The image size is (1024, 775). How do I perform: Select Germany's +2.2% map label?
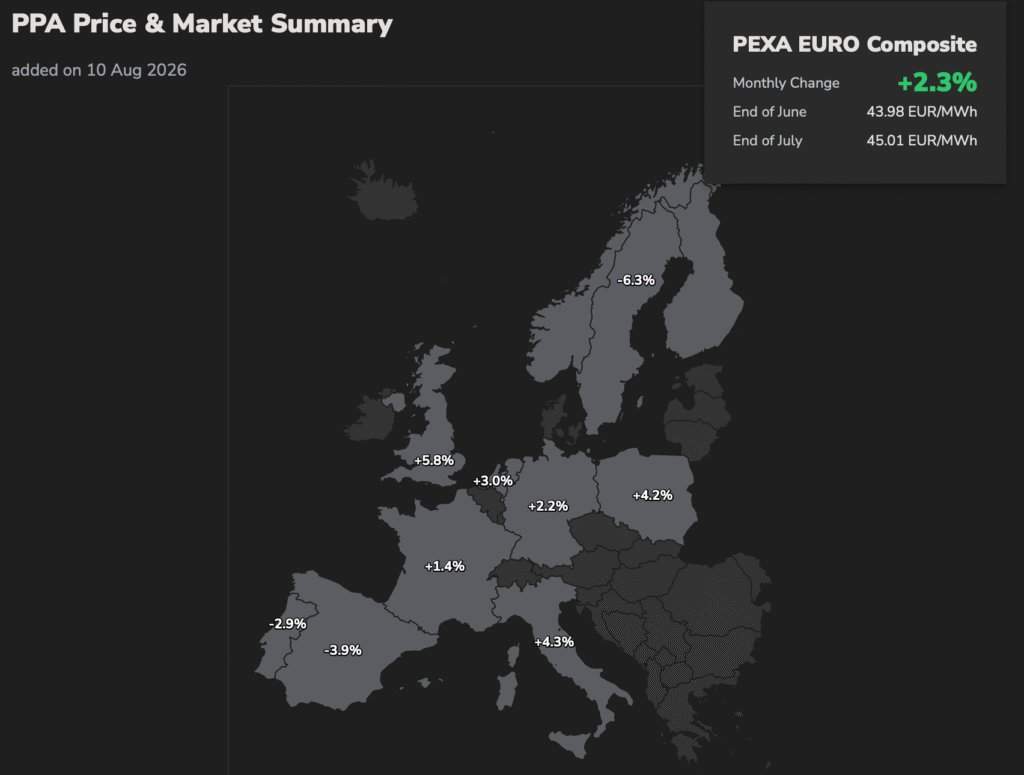pyautogui.click(x=548, y=506)
